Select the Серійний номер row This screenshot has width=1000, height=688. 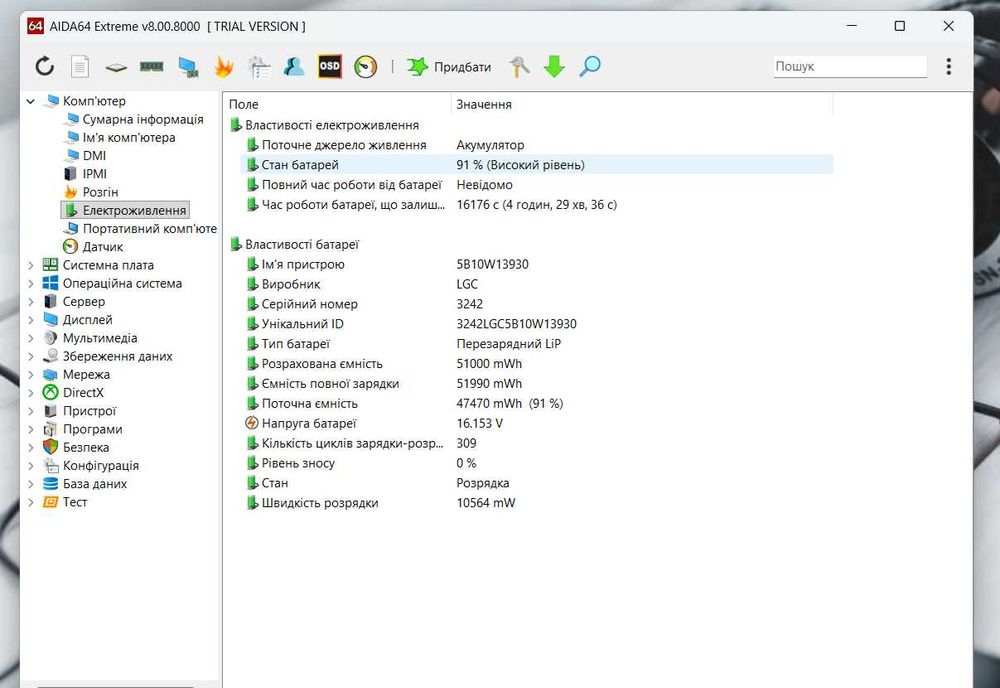[537, 304]
